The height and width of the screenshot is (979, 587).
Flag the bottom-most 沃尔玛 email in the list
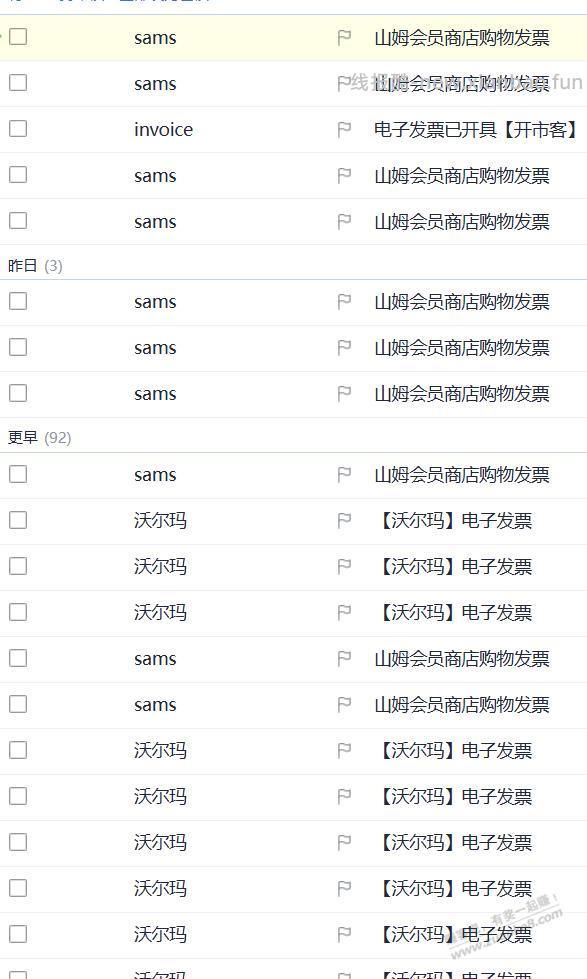[344, 934]
